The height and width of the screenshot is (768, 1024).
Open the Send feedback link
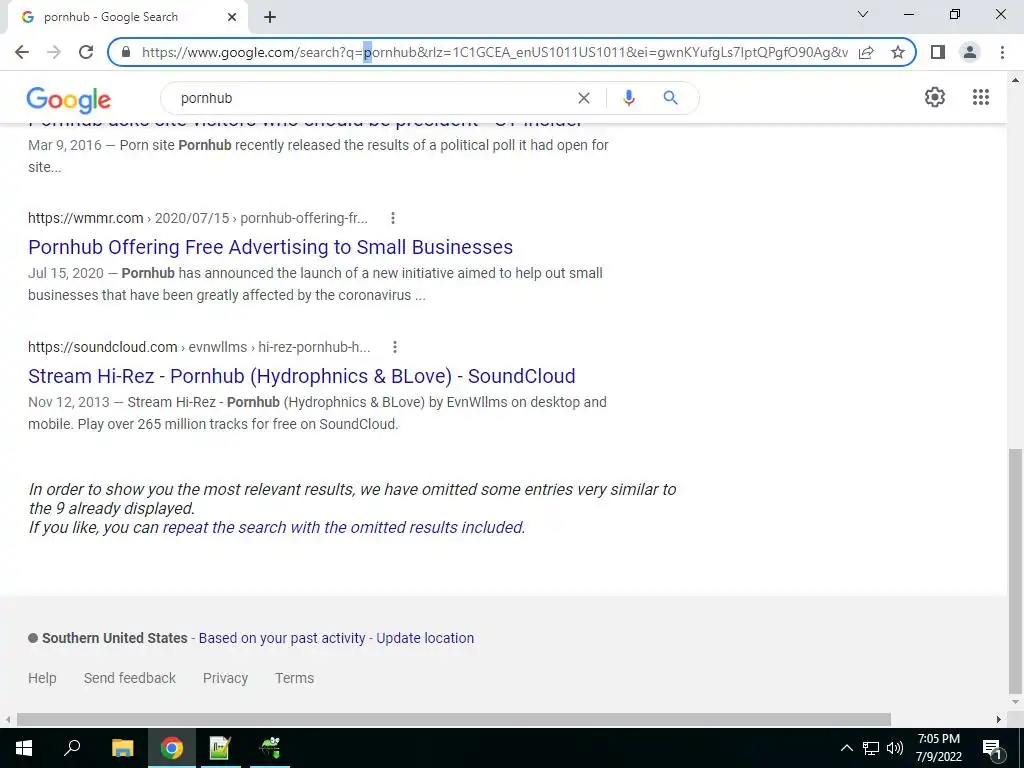click(129, 678)
